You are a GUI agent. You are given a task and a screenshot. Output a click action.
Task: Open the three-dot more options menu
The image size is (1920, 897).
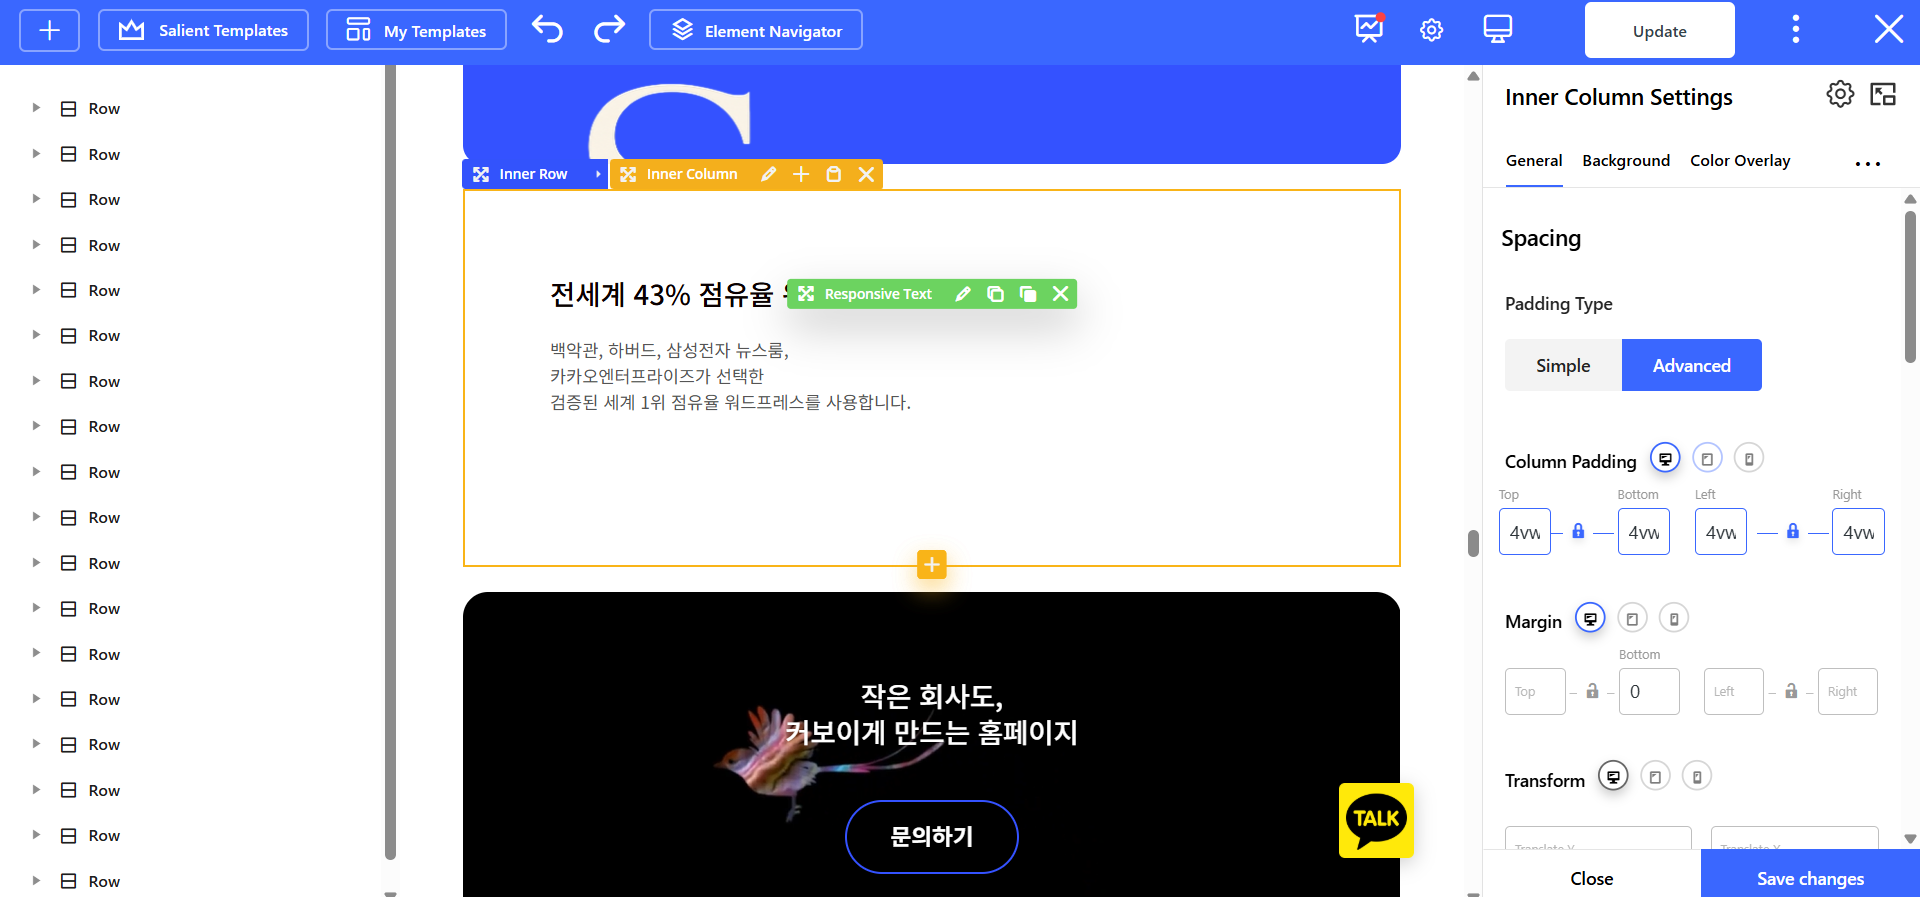click(x=1795, y=30)
